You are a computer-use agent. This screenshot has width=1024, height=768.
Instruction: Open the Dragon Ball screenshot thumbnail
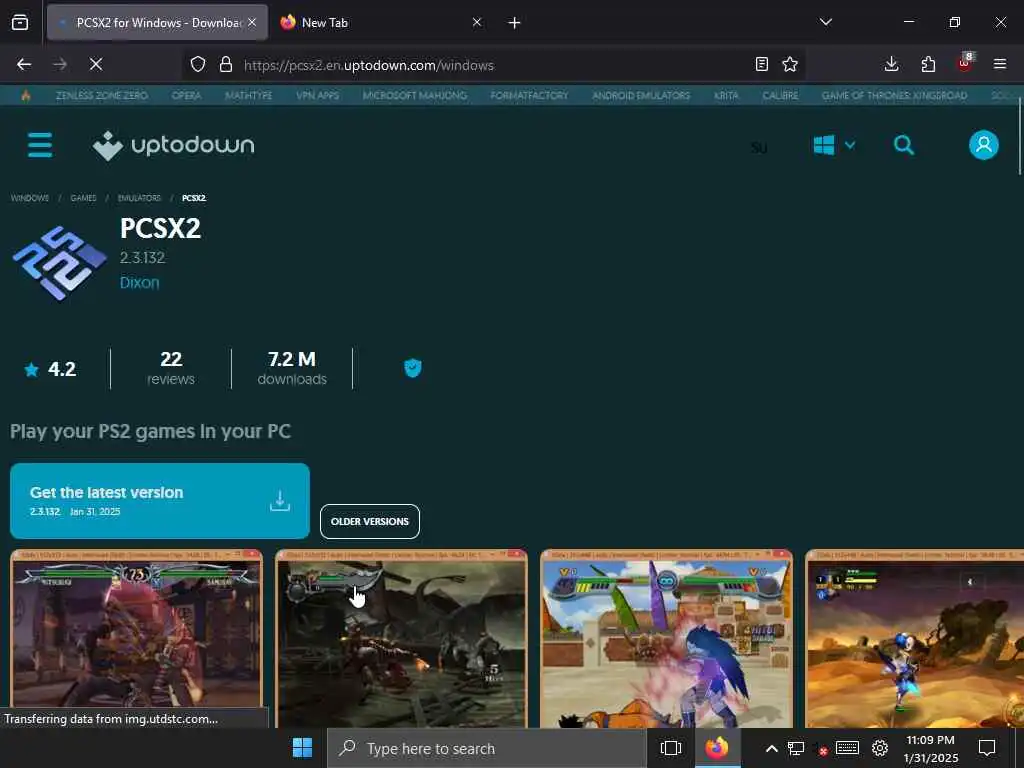[666, 638]
